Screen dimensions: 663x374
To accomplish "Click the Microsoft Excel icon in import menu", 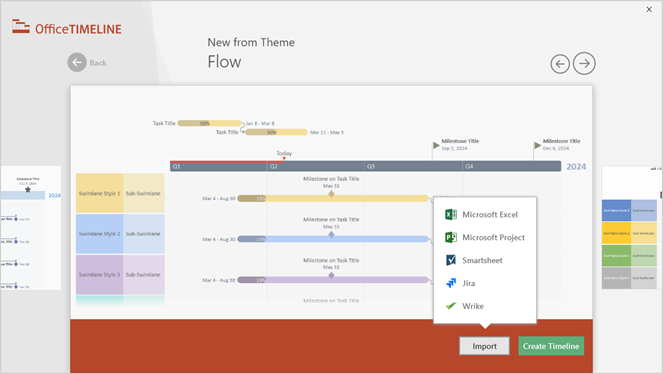I will [x=451, y=214].
